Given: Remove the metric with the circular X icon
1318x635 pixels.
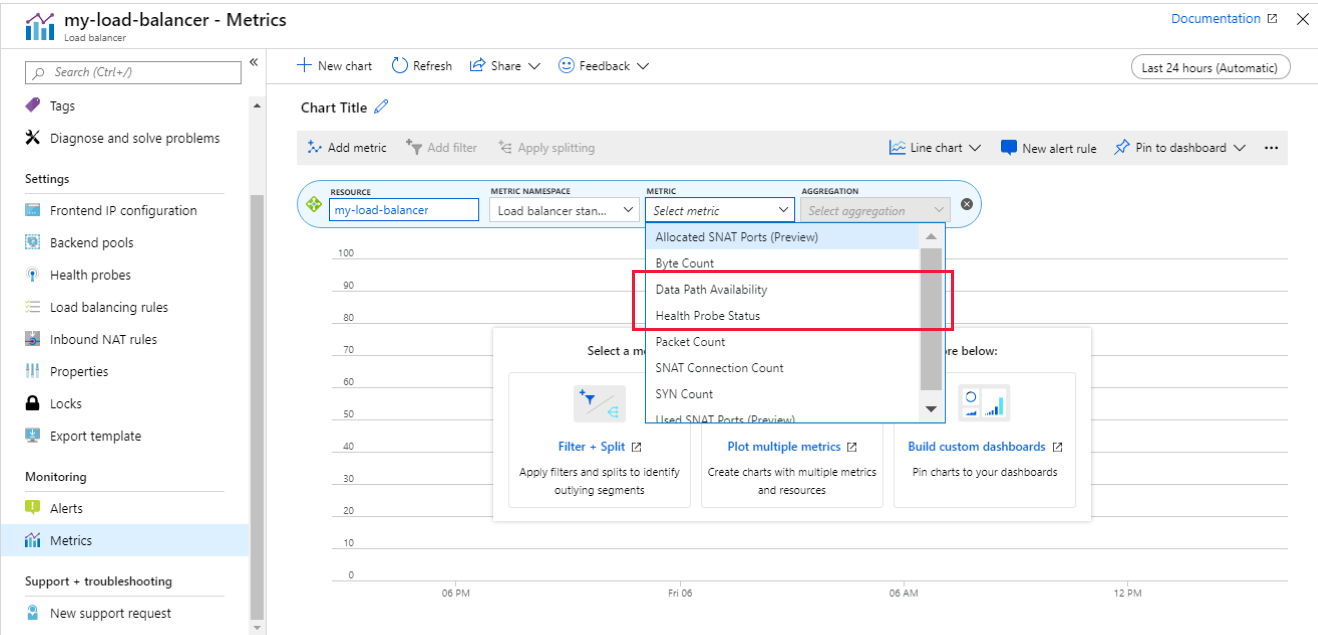Looking at the screenshot, I should pos(966,203).
